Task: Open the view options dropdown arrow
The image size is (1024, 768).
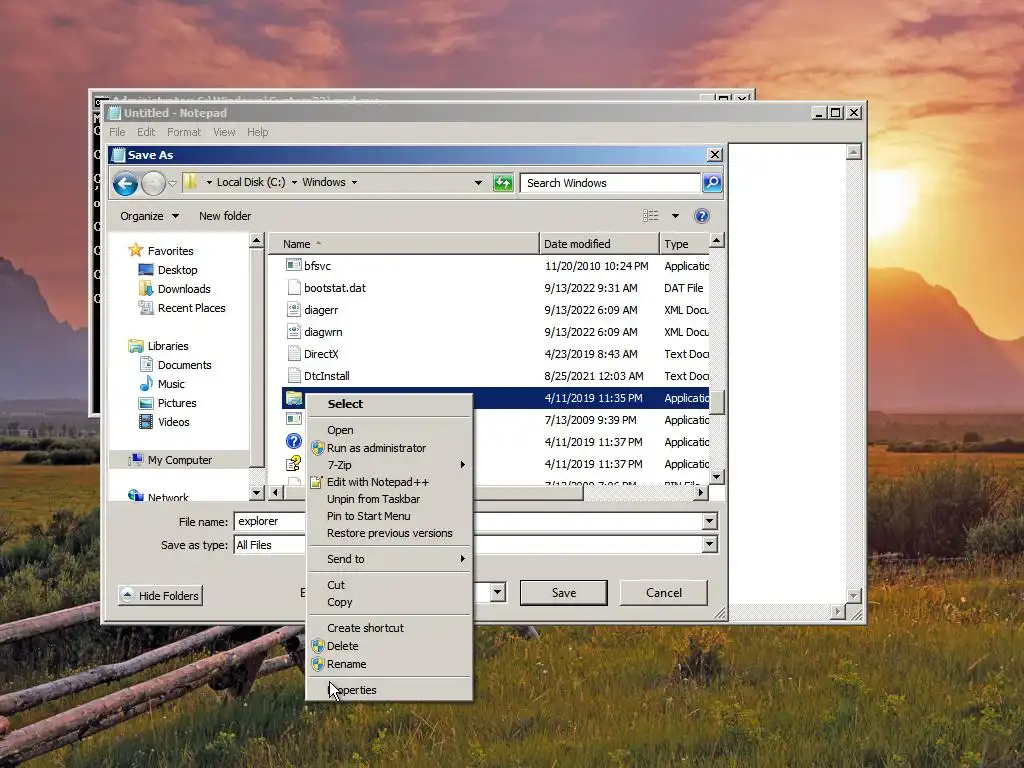Action: [675, 216]
